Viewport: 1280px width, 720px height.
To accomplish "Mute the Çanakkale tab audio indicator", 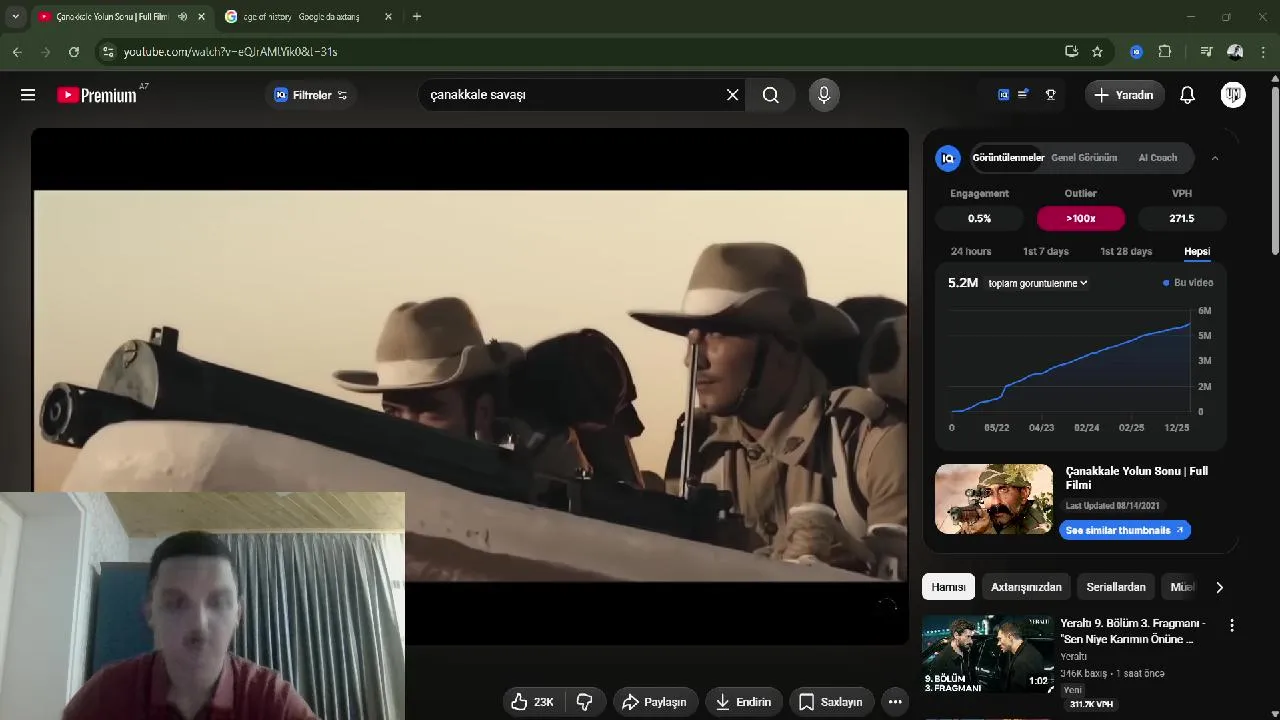I will point(182,17).
